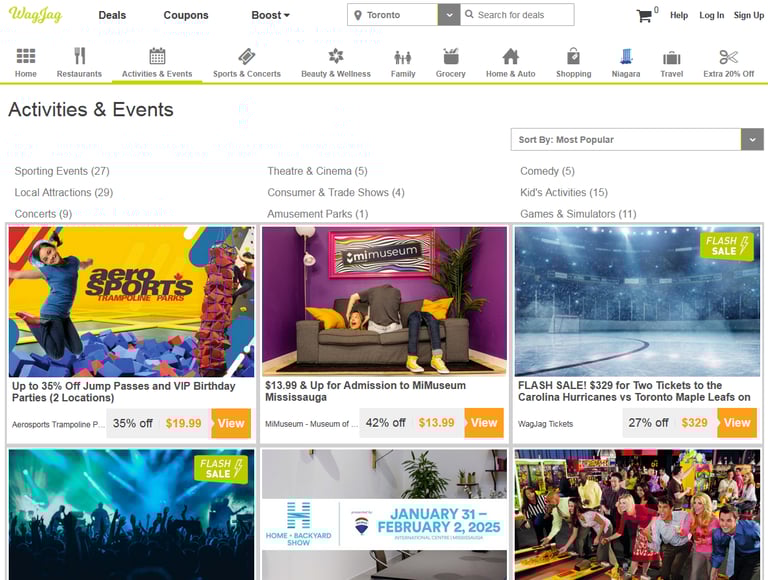This screenshot has height=580, width=768.
Task: Click the 42% off label
Action: [385, 423]
